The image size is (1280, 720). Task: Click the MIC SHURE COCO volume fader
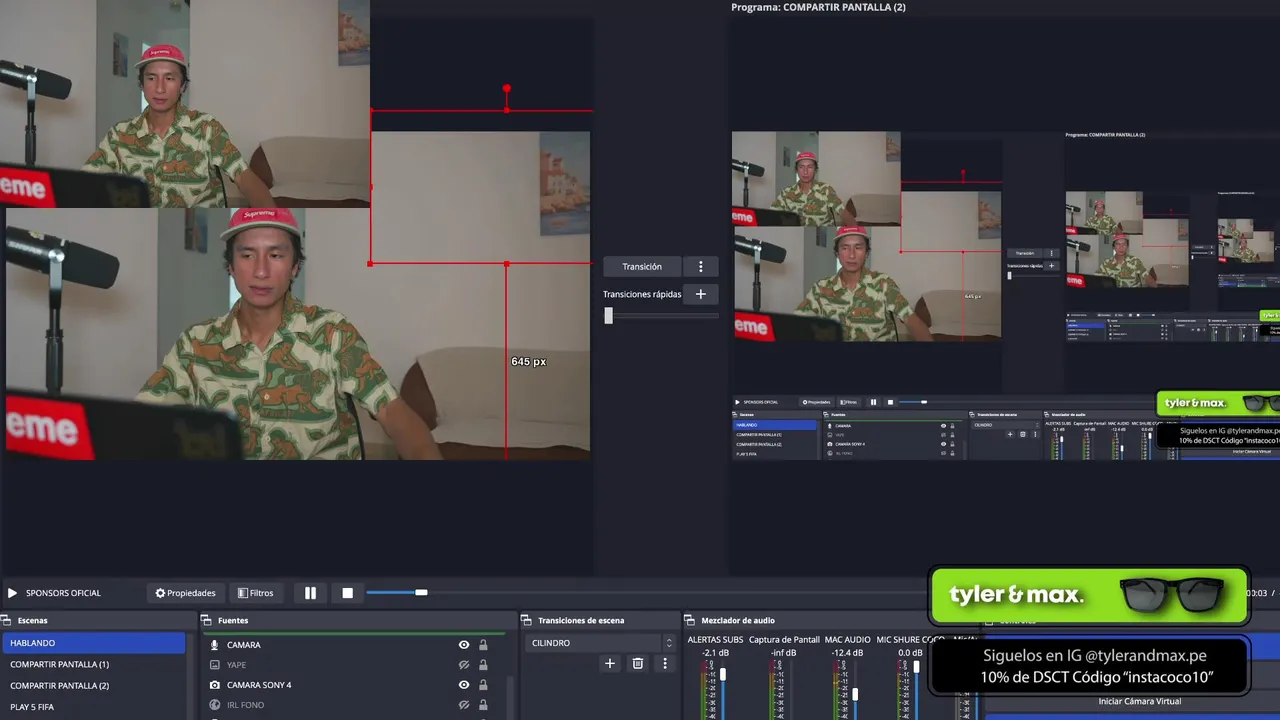coord(916,666)
